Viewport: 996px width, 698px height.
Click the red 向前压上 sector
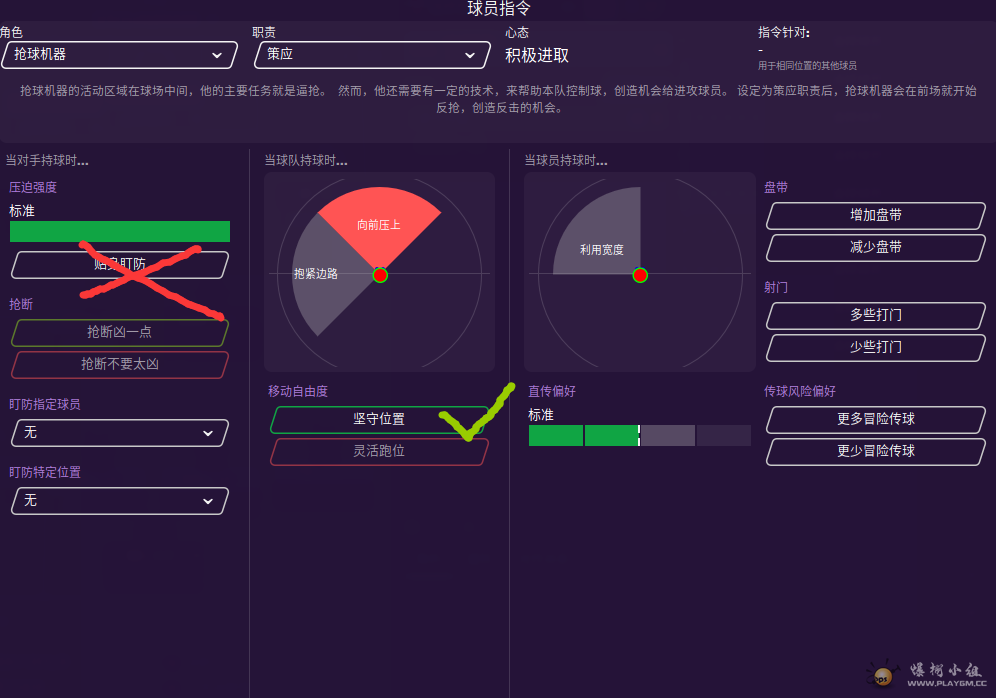point(379,222)
